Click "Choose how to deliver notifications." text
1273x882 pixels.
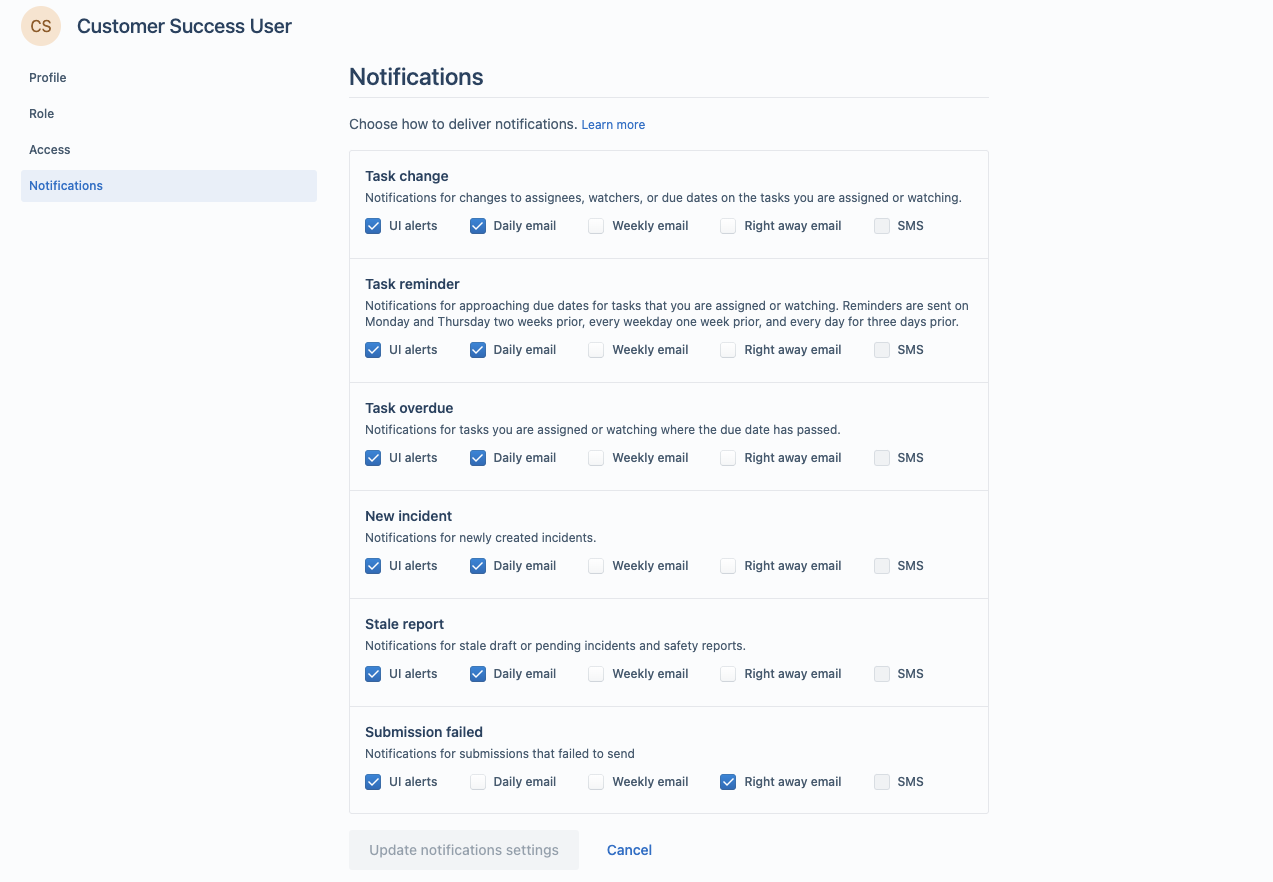coord(463,124)
